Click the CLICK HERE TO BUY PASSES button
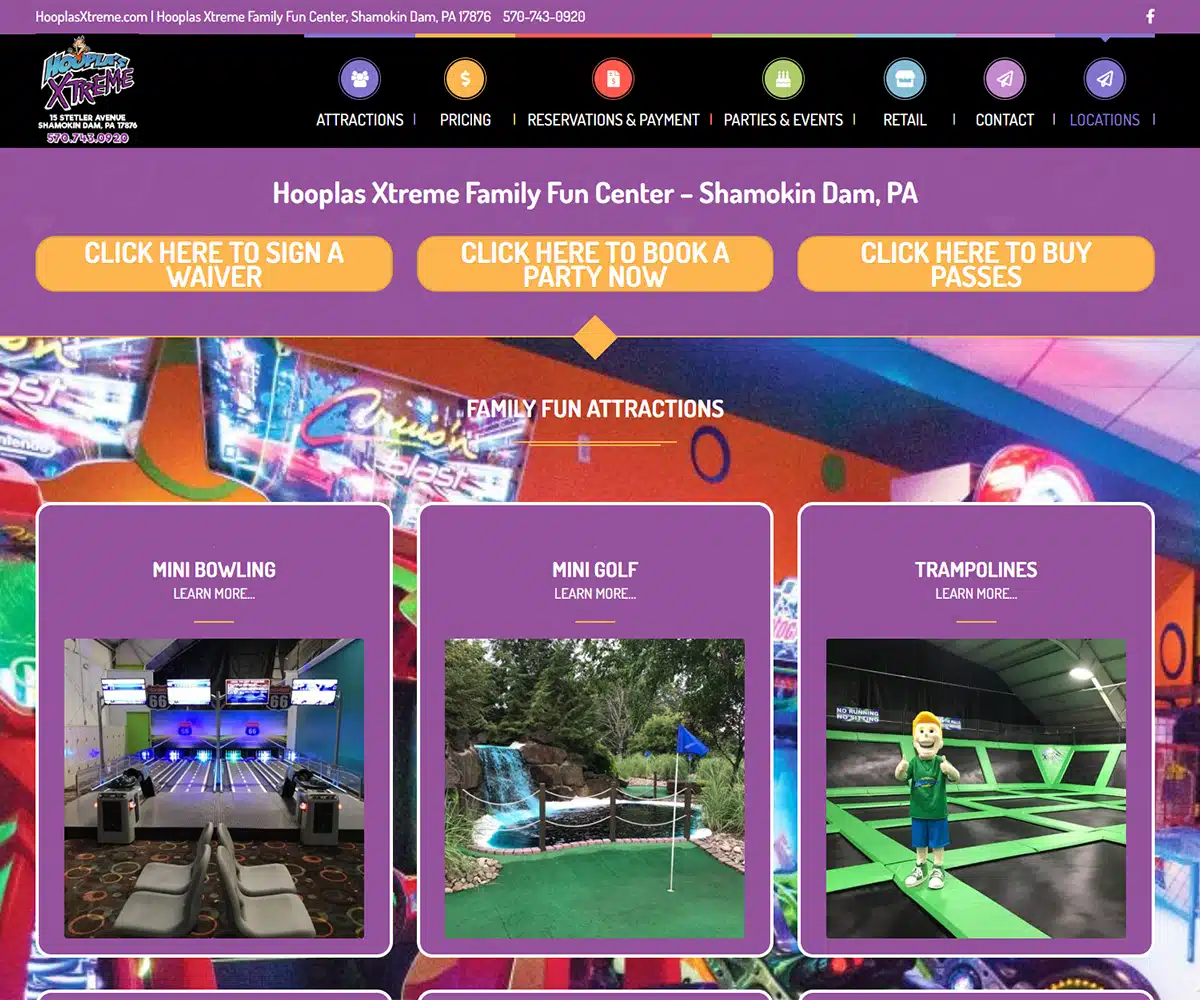Viewport: 1200px width, 1000px height. 976,264
